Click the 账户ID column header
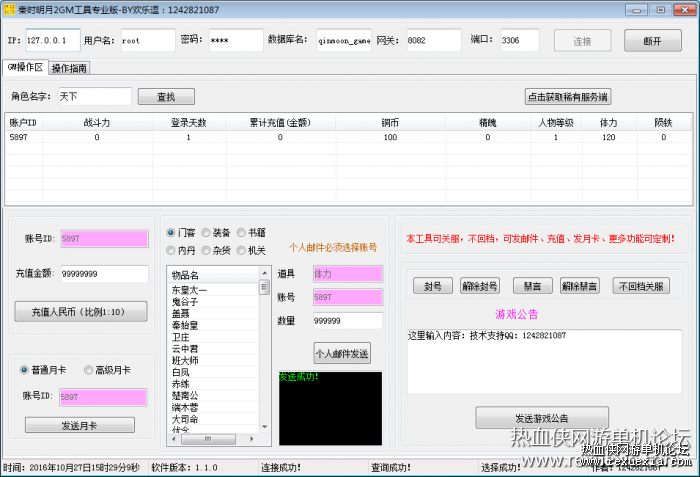This screenshot has width=700, height=477. click(x=23, y=123)
